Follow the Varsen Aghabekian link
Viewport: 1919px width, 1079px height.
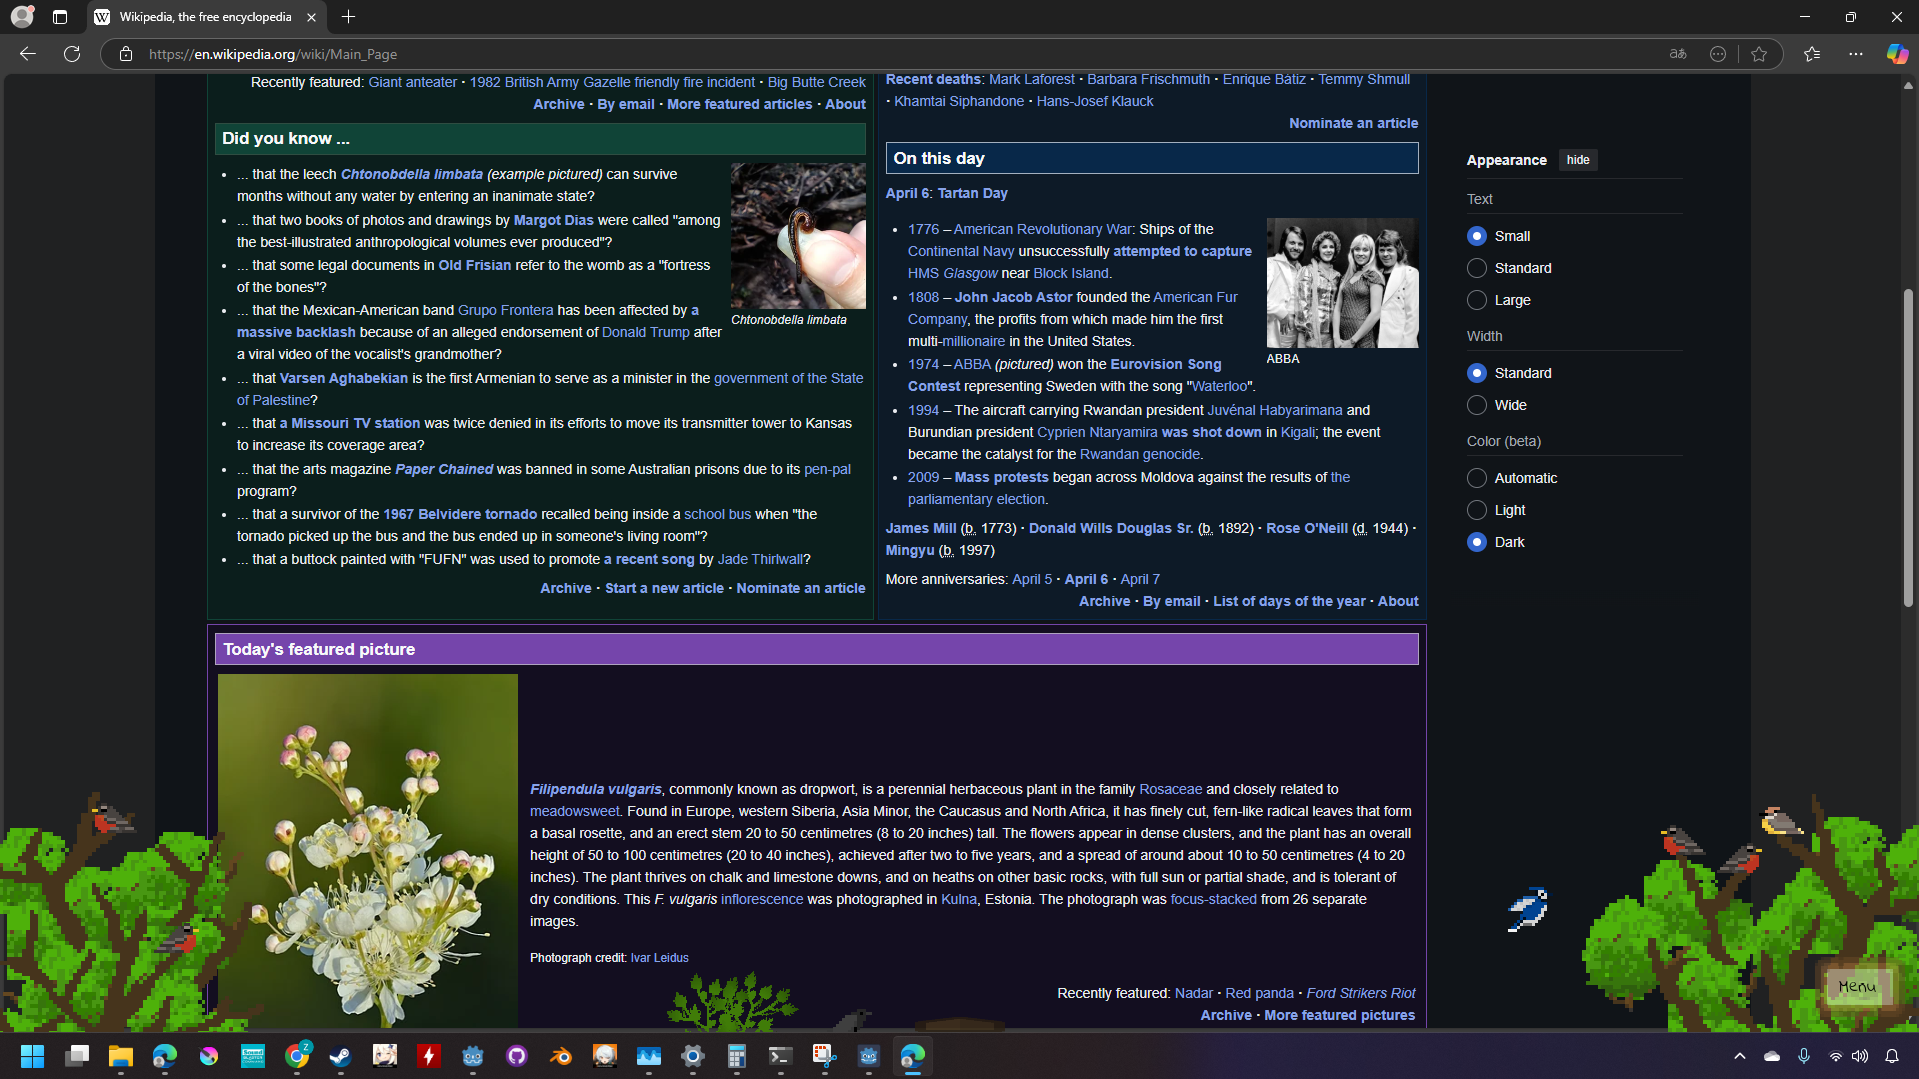pyautogui.click(x=344, y=378)
